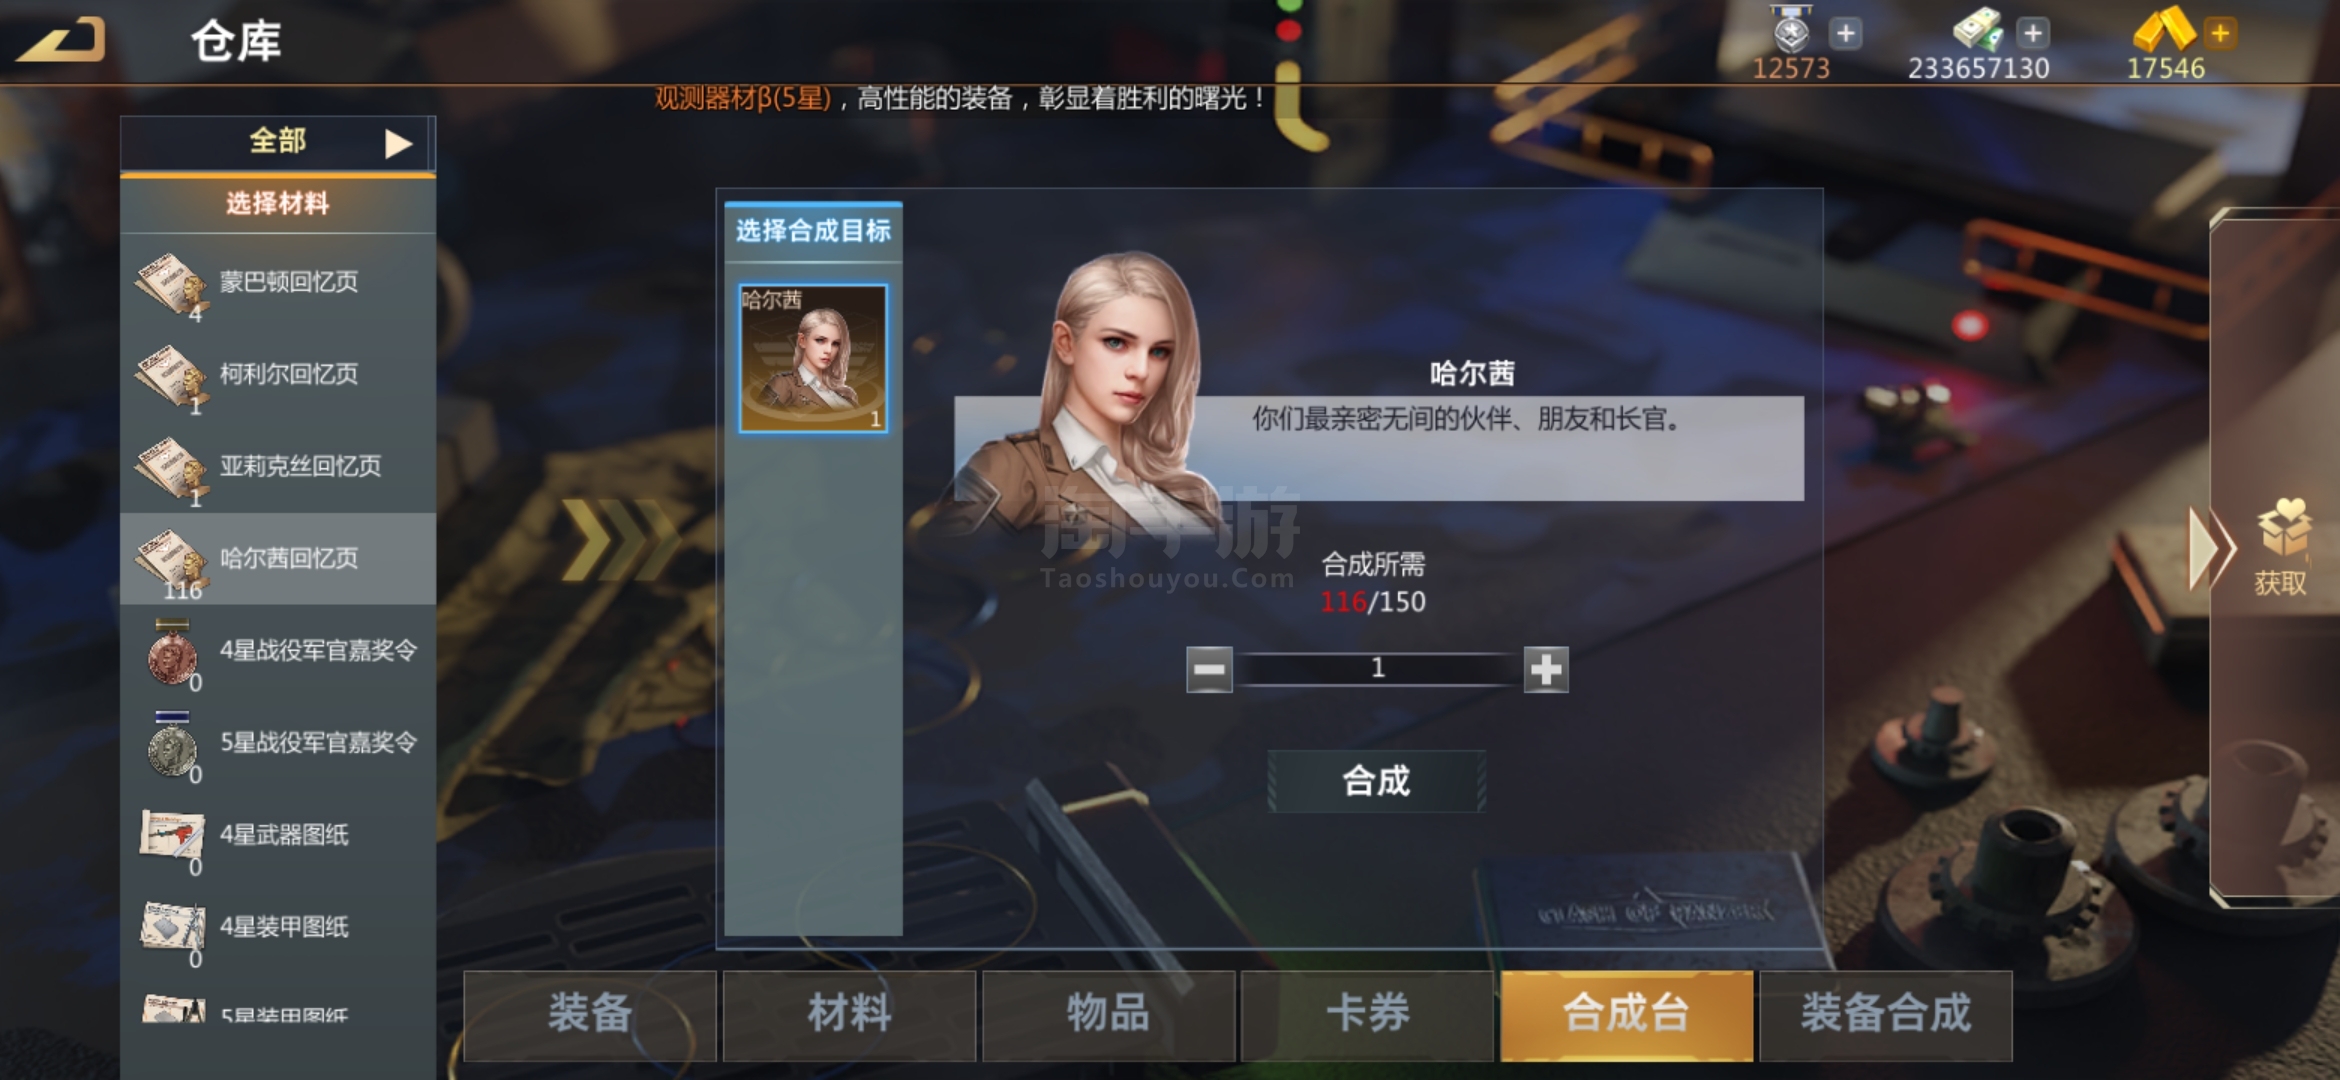
Task: Open the 装备合成 tab
Action: click(1886, 1014)
